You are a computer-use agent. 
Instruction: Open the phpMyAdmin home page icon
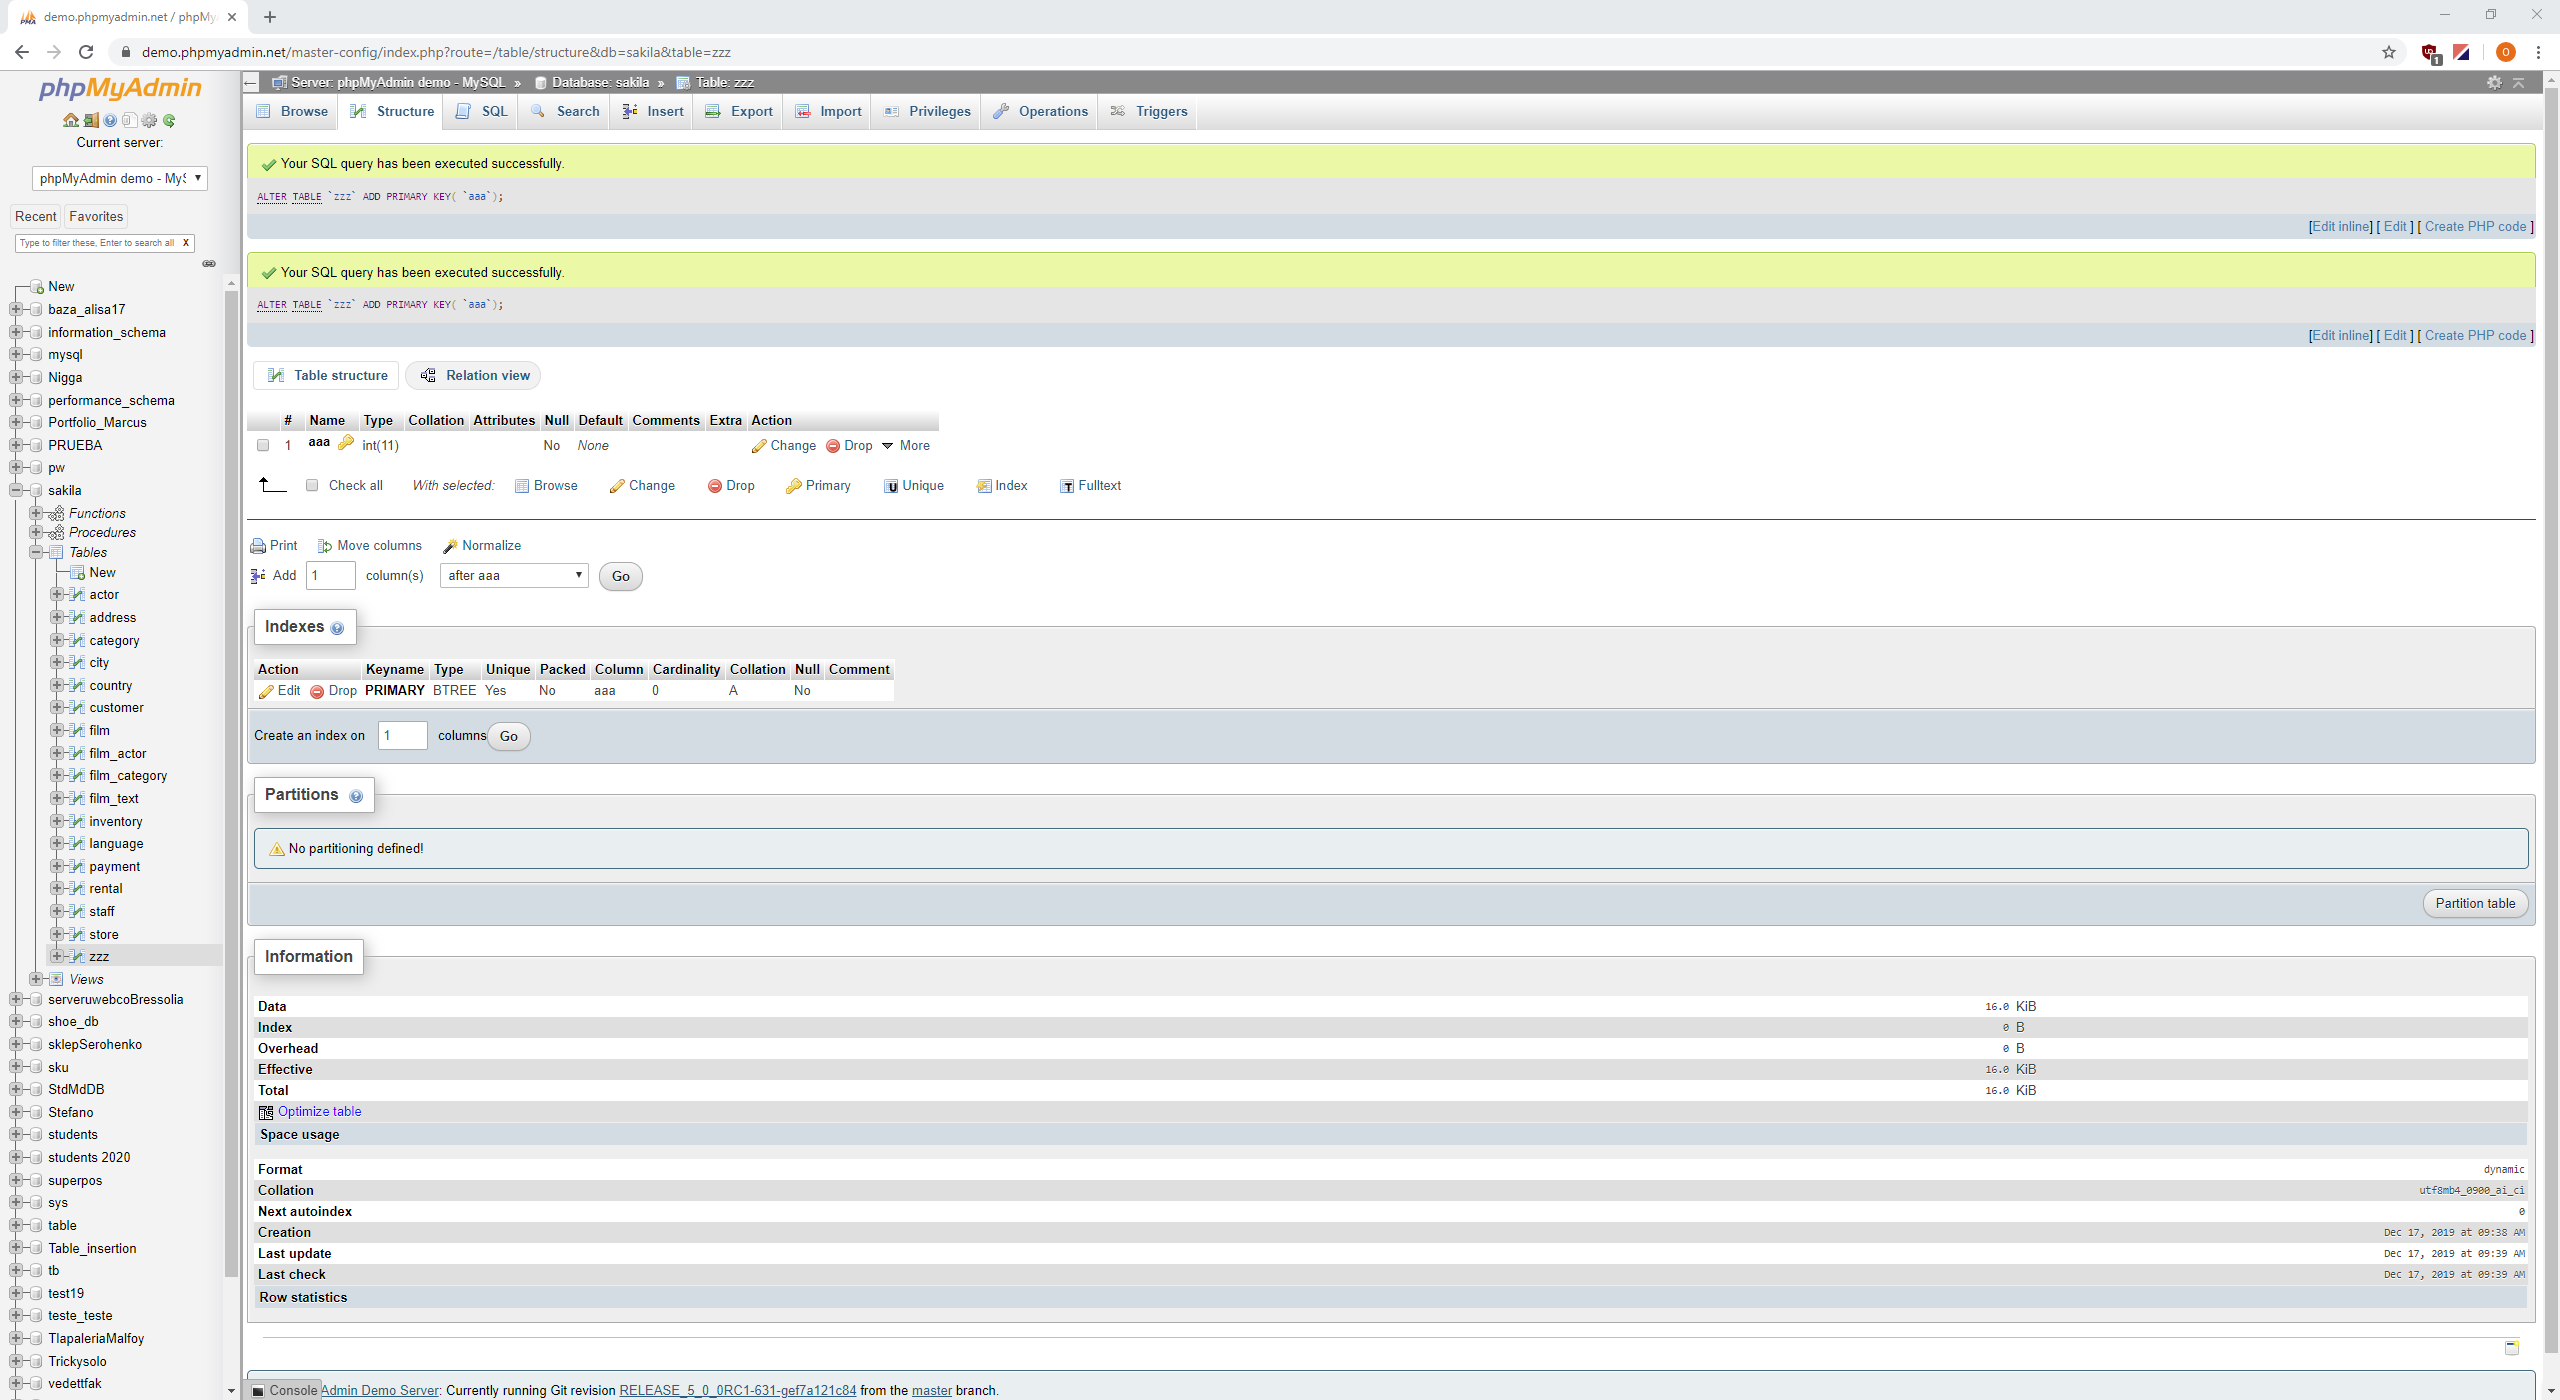point(70,120)
